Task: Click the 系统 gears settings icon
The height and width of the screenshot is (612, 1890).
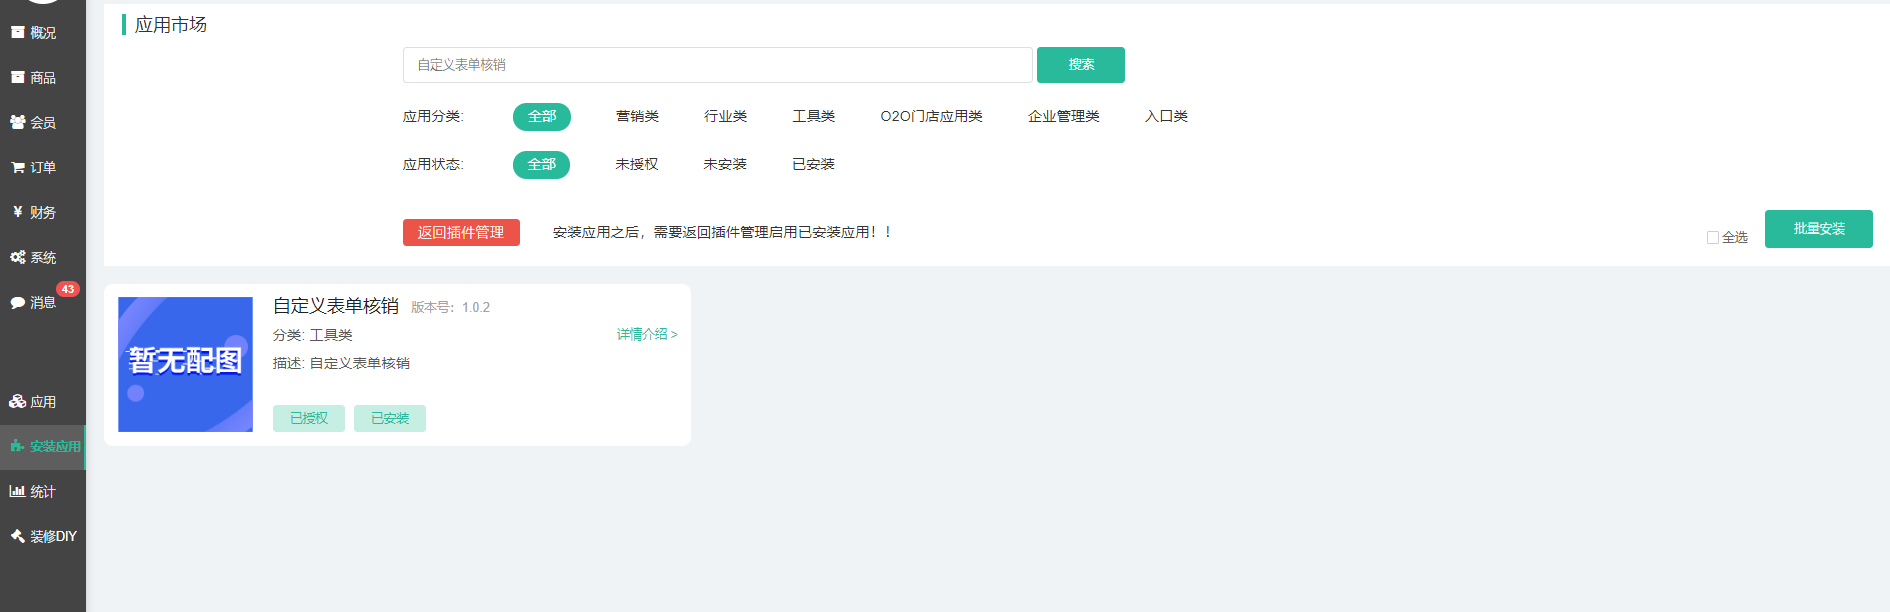Action: (x=18, y=257)
